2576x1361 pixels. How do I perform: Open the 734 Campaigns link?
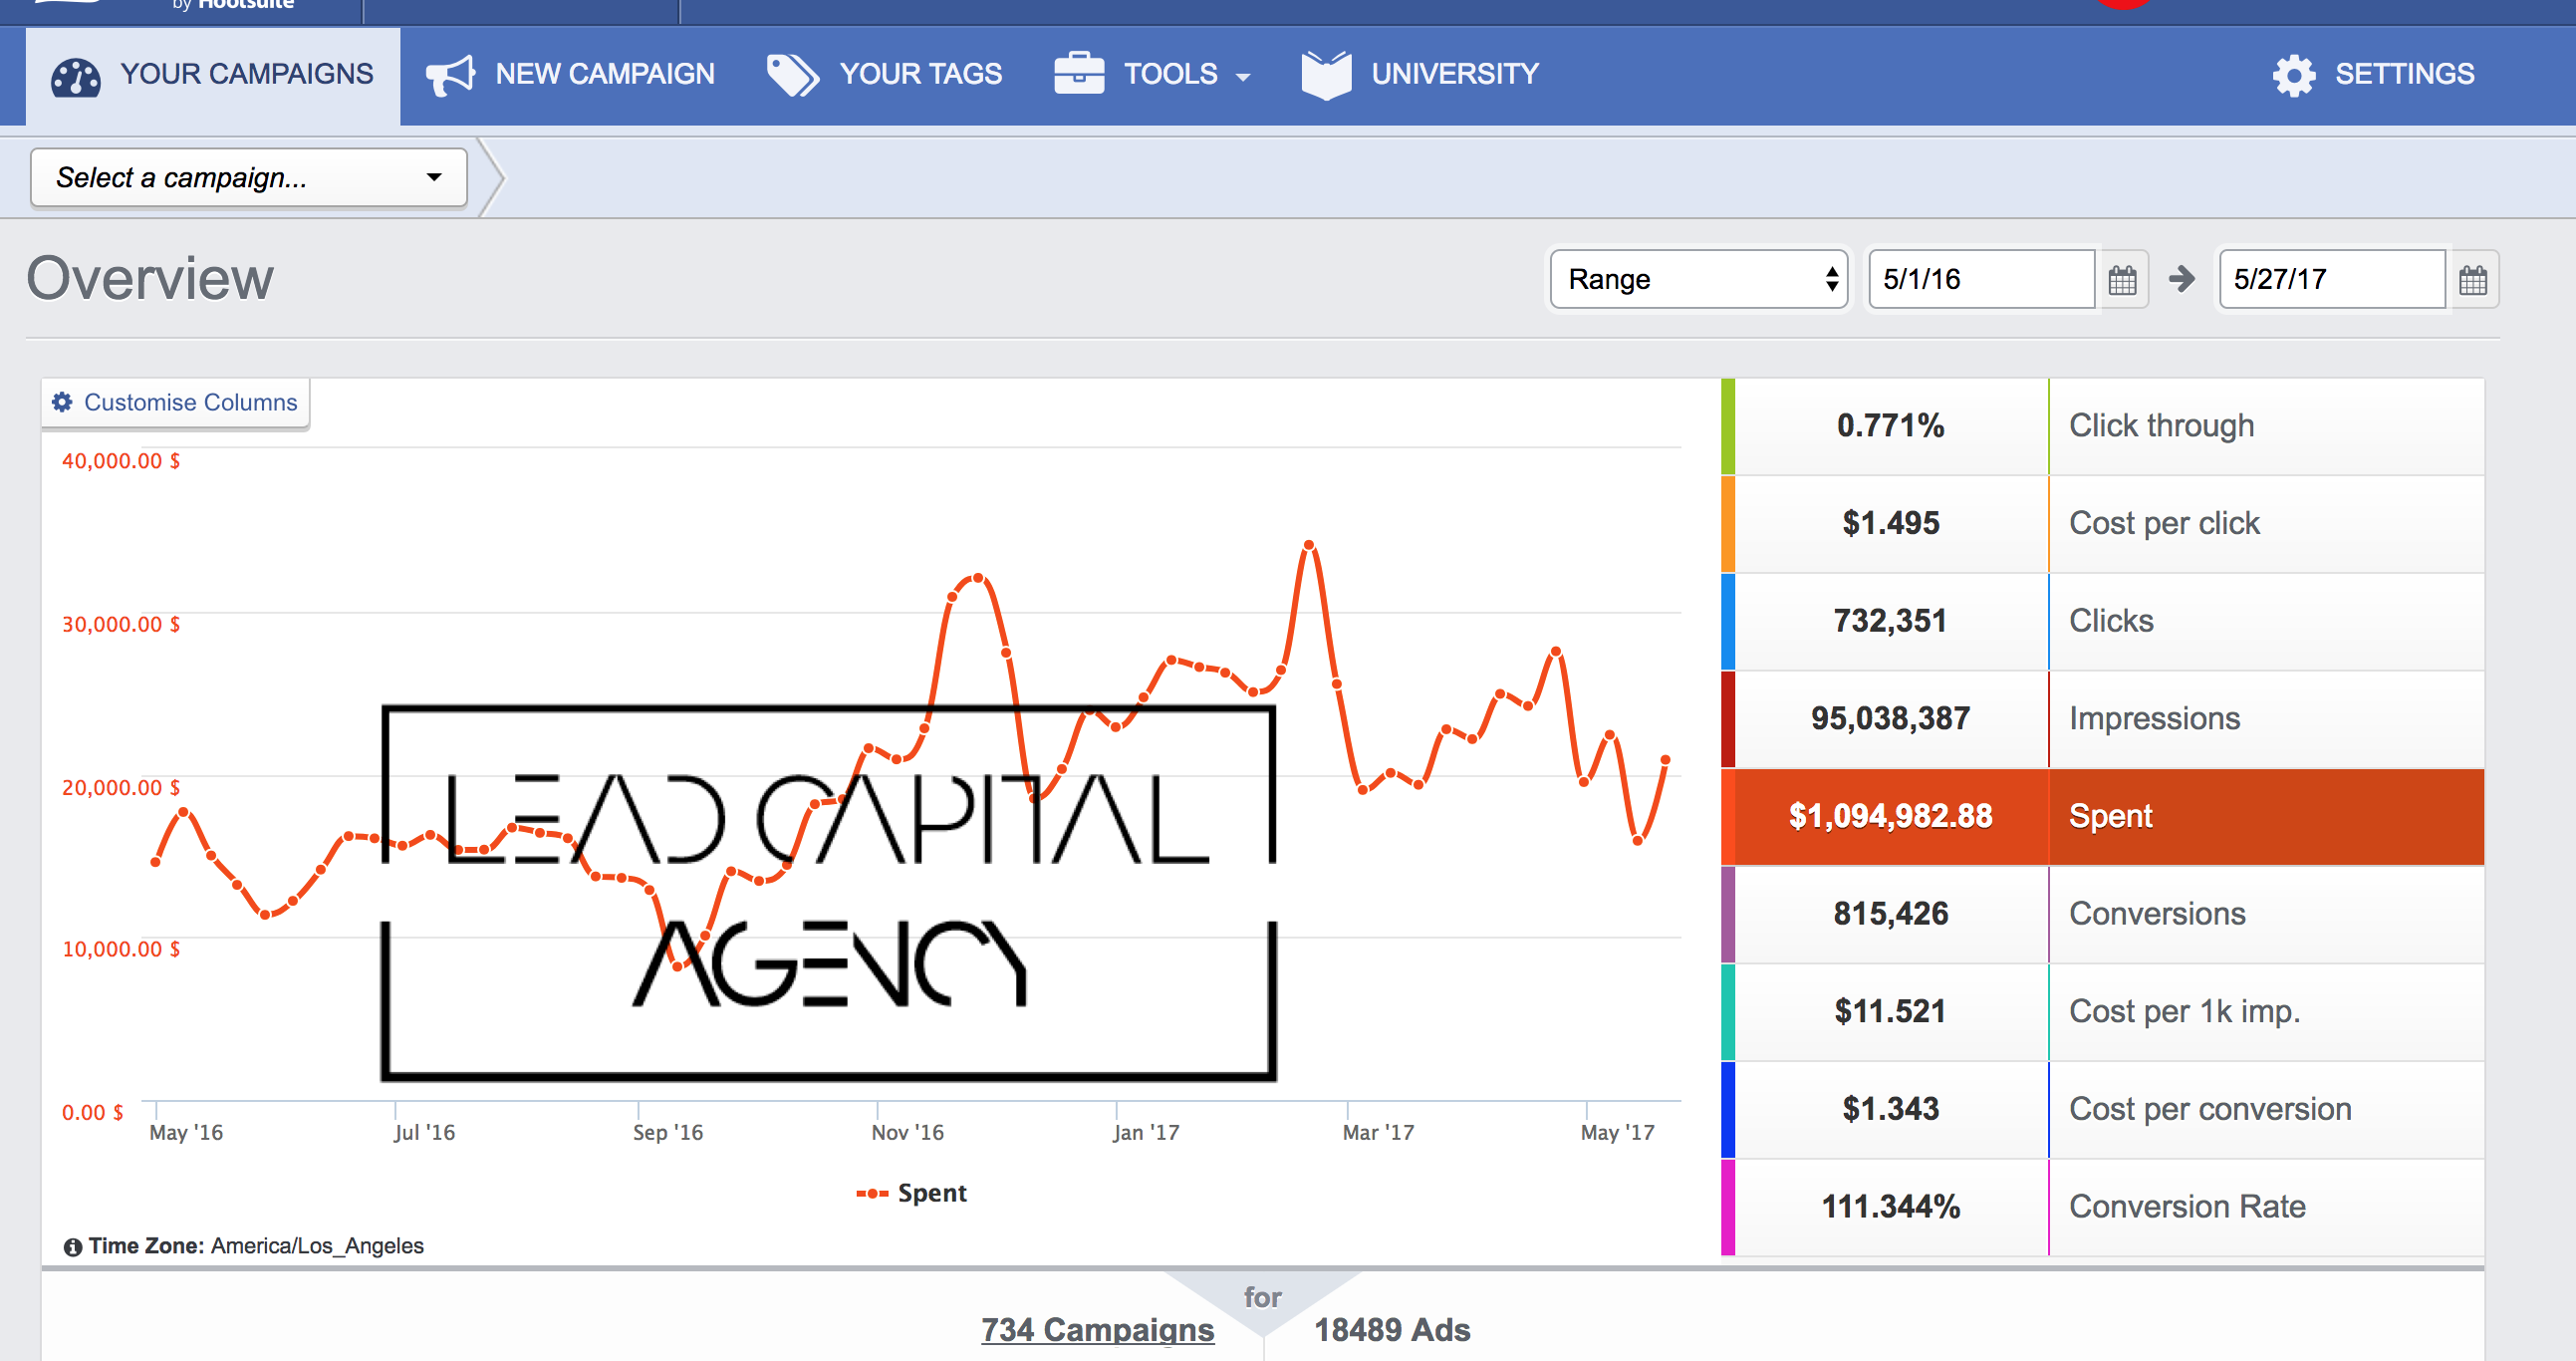coord(1097,1330)
